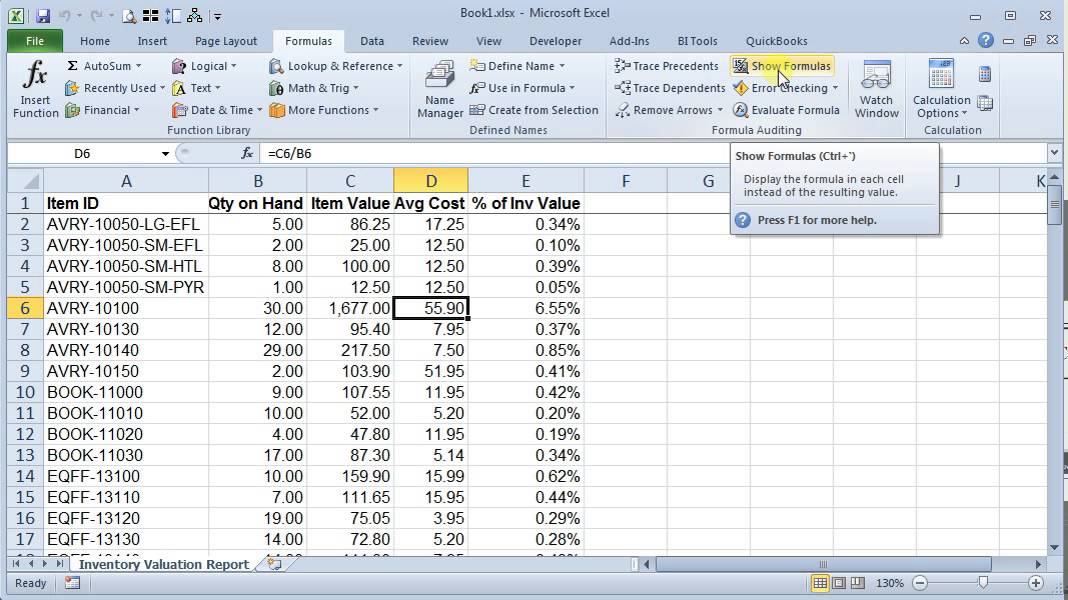Open the Name Box dropdown arrow
The height and width of the screenshot is (600, 1068).
click(165, 153)
